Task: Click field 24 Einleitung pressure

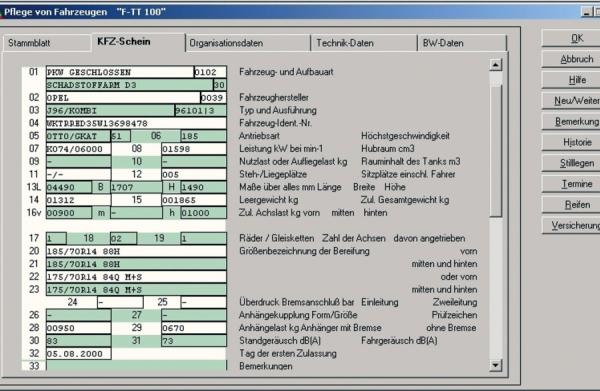Action: coord(120,303)
